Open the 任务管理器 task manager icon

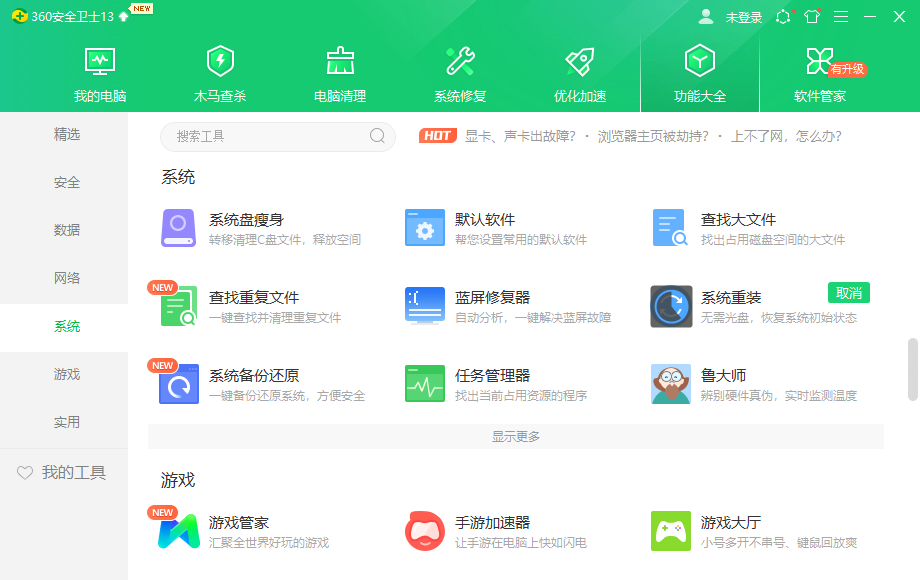(425, 384)
